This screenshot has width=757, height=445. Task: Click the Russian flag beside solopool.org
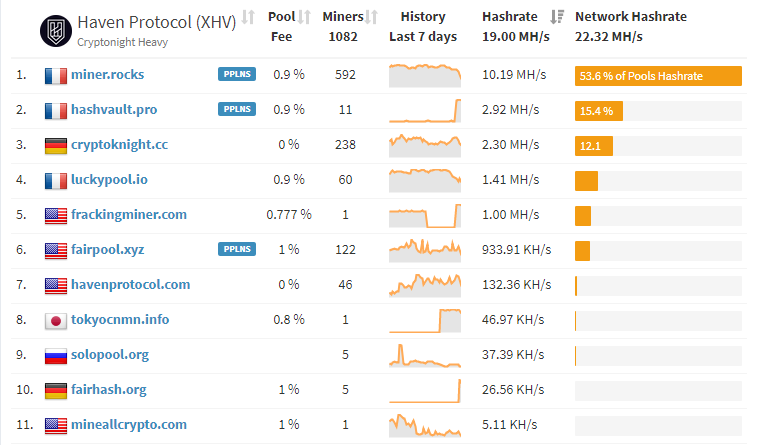point(56,355)
